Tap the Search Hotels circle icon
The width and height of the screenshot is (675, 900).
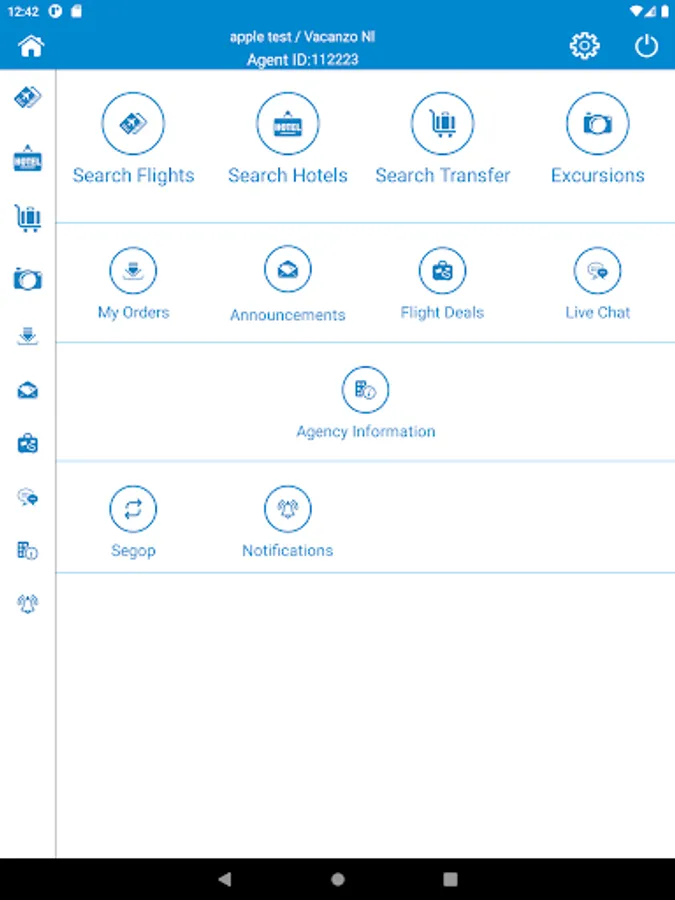288,123
